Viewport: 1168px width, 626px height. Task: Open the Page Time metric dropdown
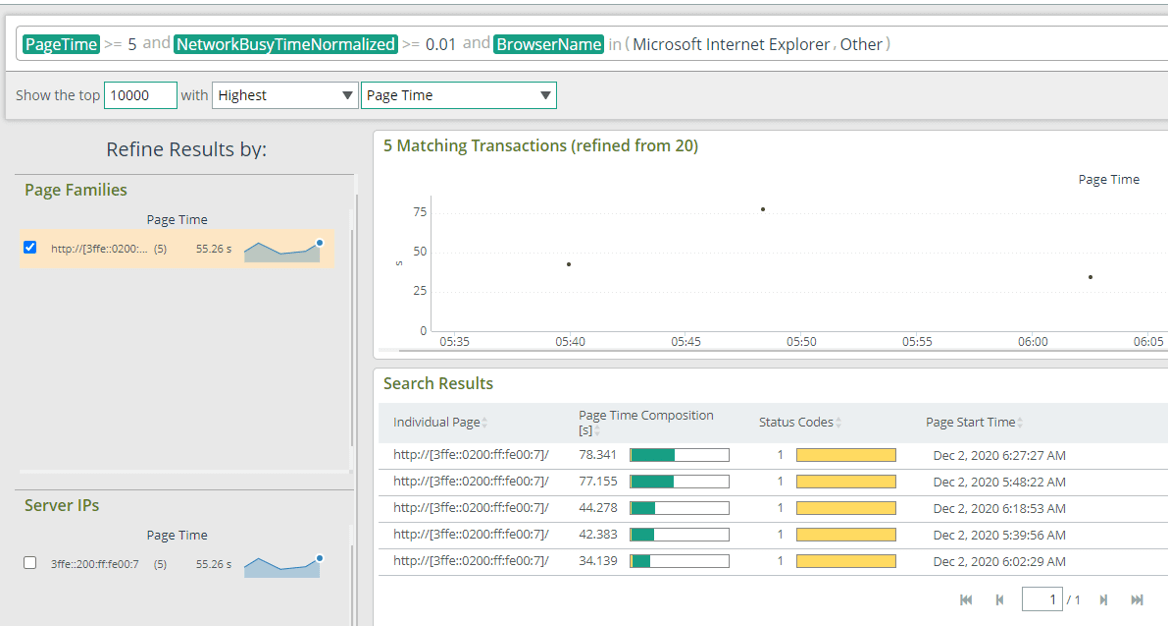click(458, 94)
